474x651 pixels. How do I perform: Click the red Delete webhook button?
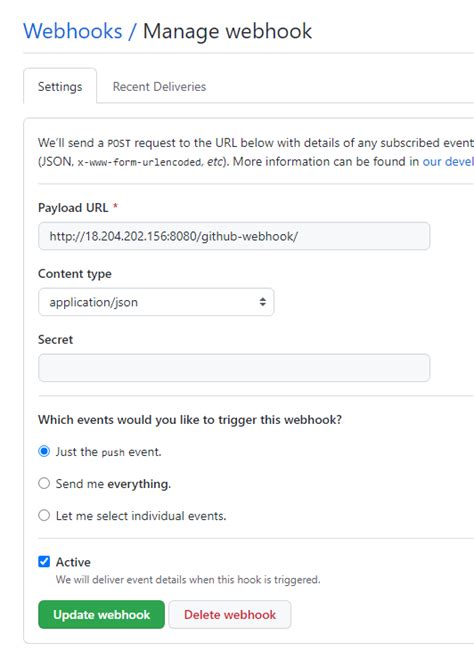pyautogui.click(x=230, y=614)
